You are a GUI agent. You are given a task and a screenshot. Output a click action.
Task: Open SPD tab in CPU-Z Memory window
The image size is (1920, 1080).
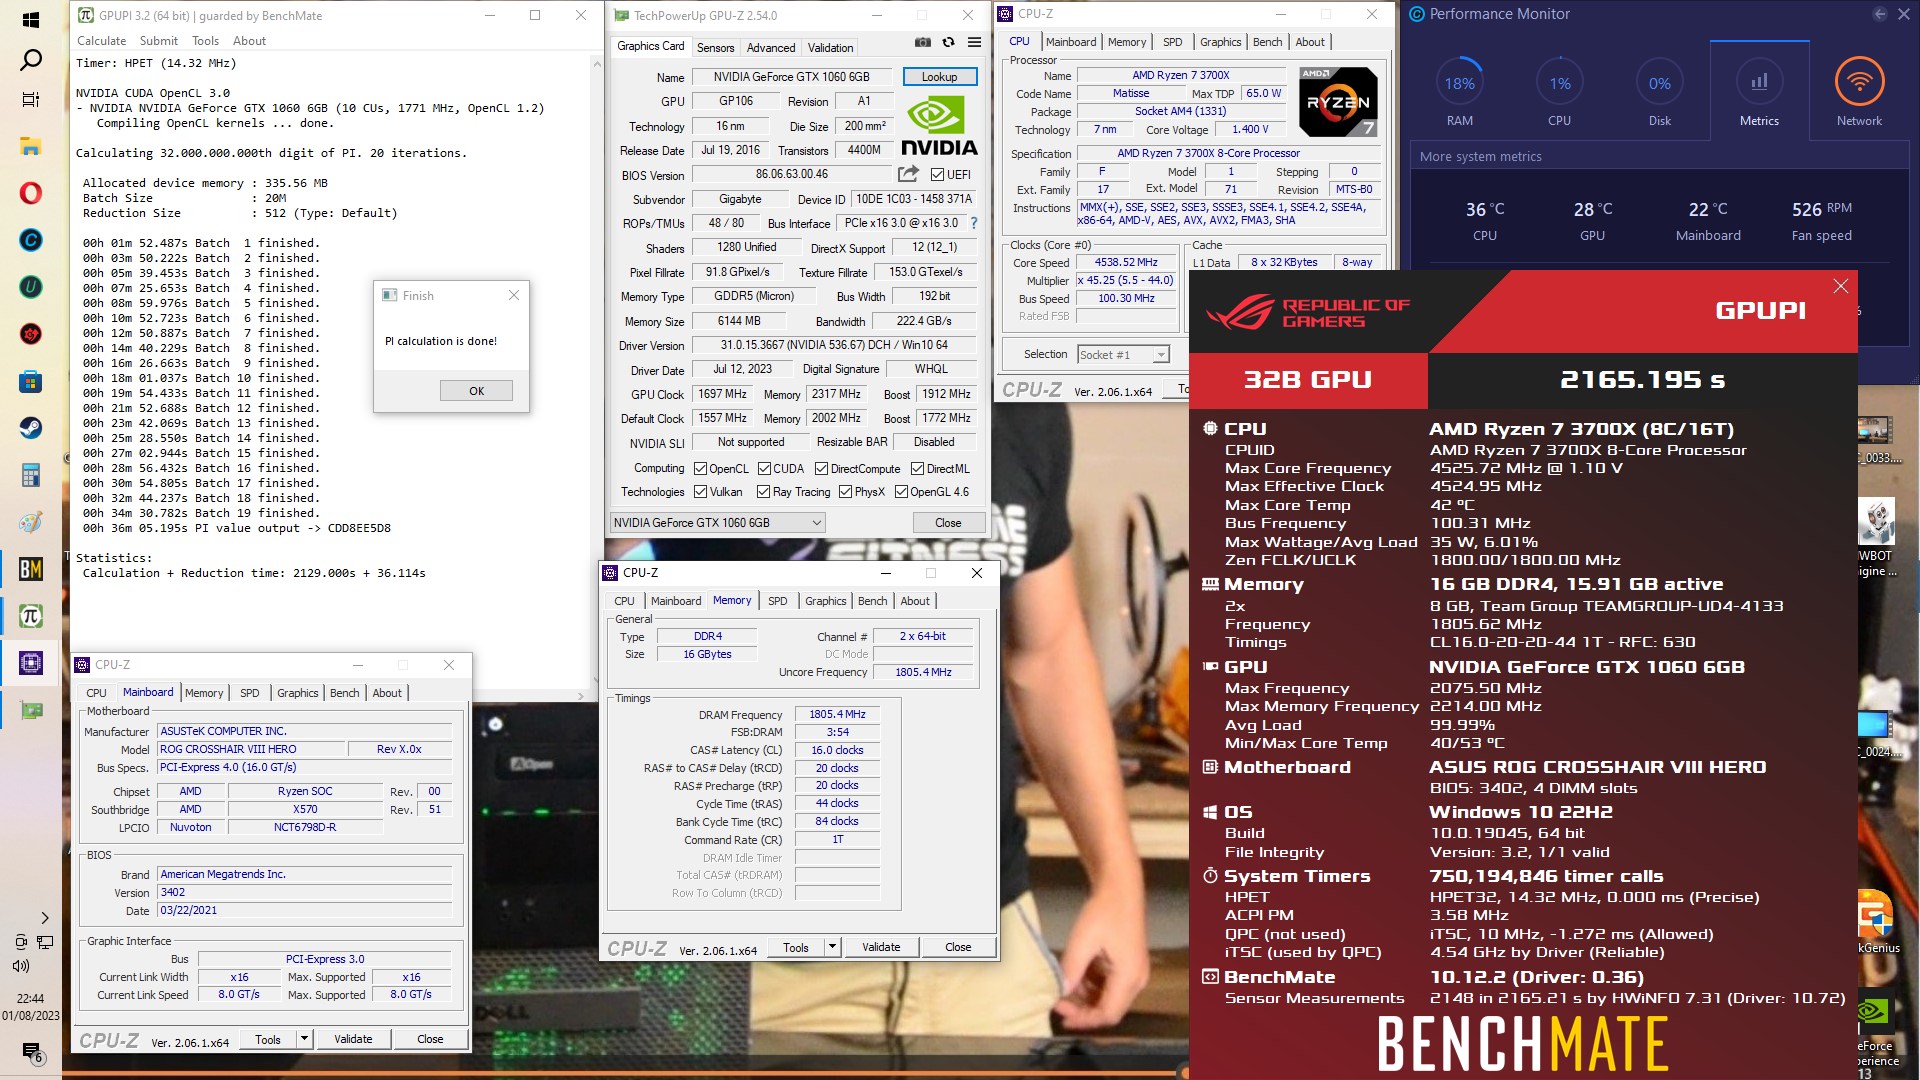pyautogui.click(x=777, y=601)
